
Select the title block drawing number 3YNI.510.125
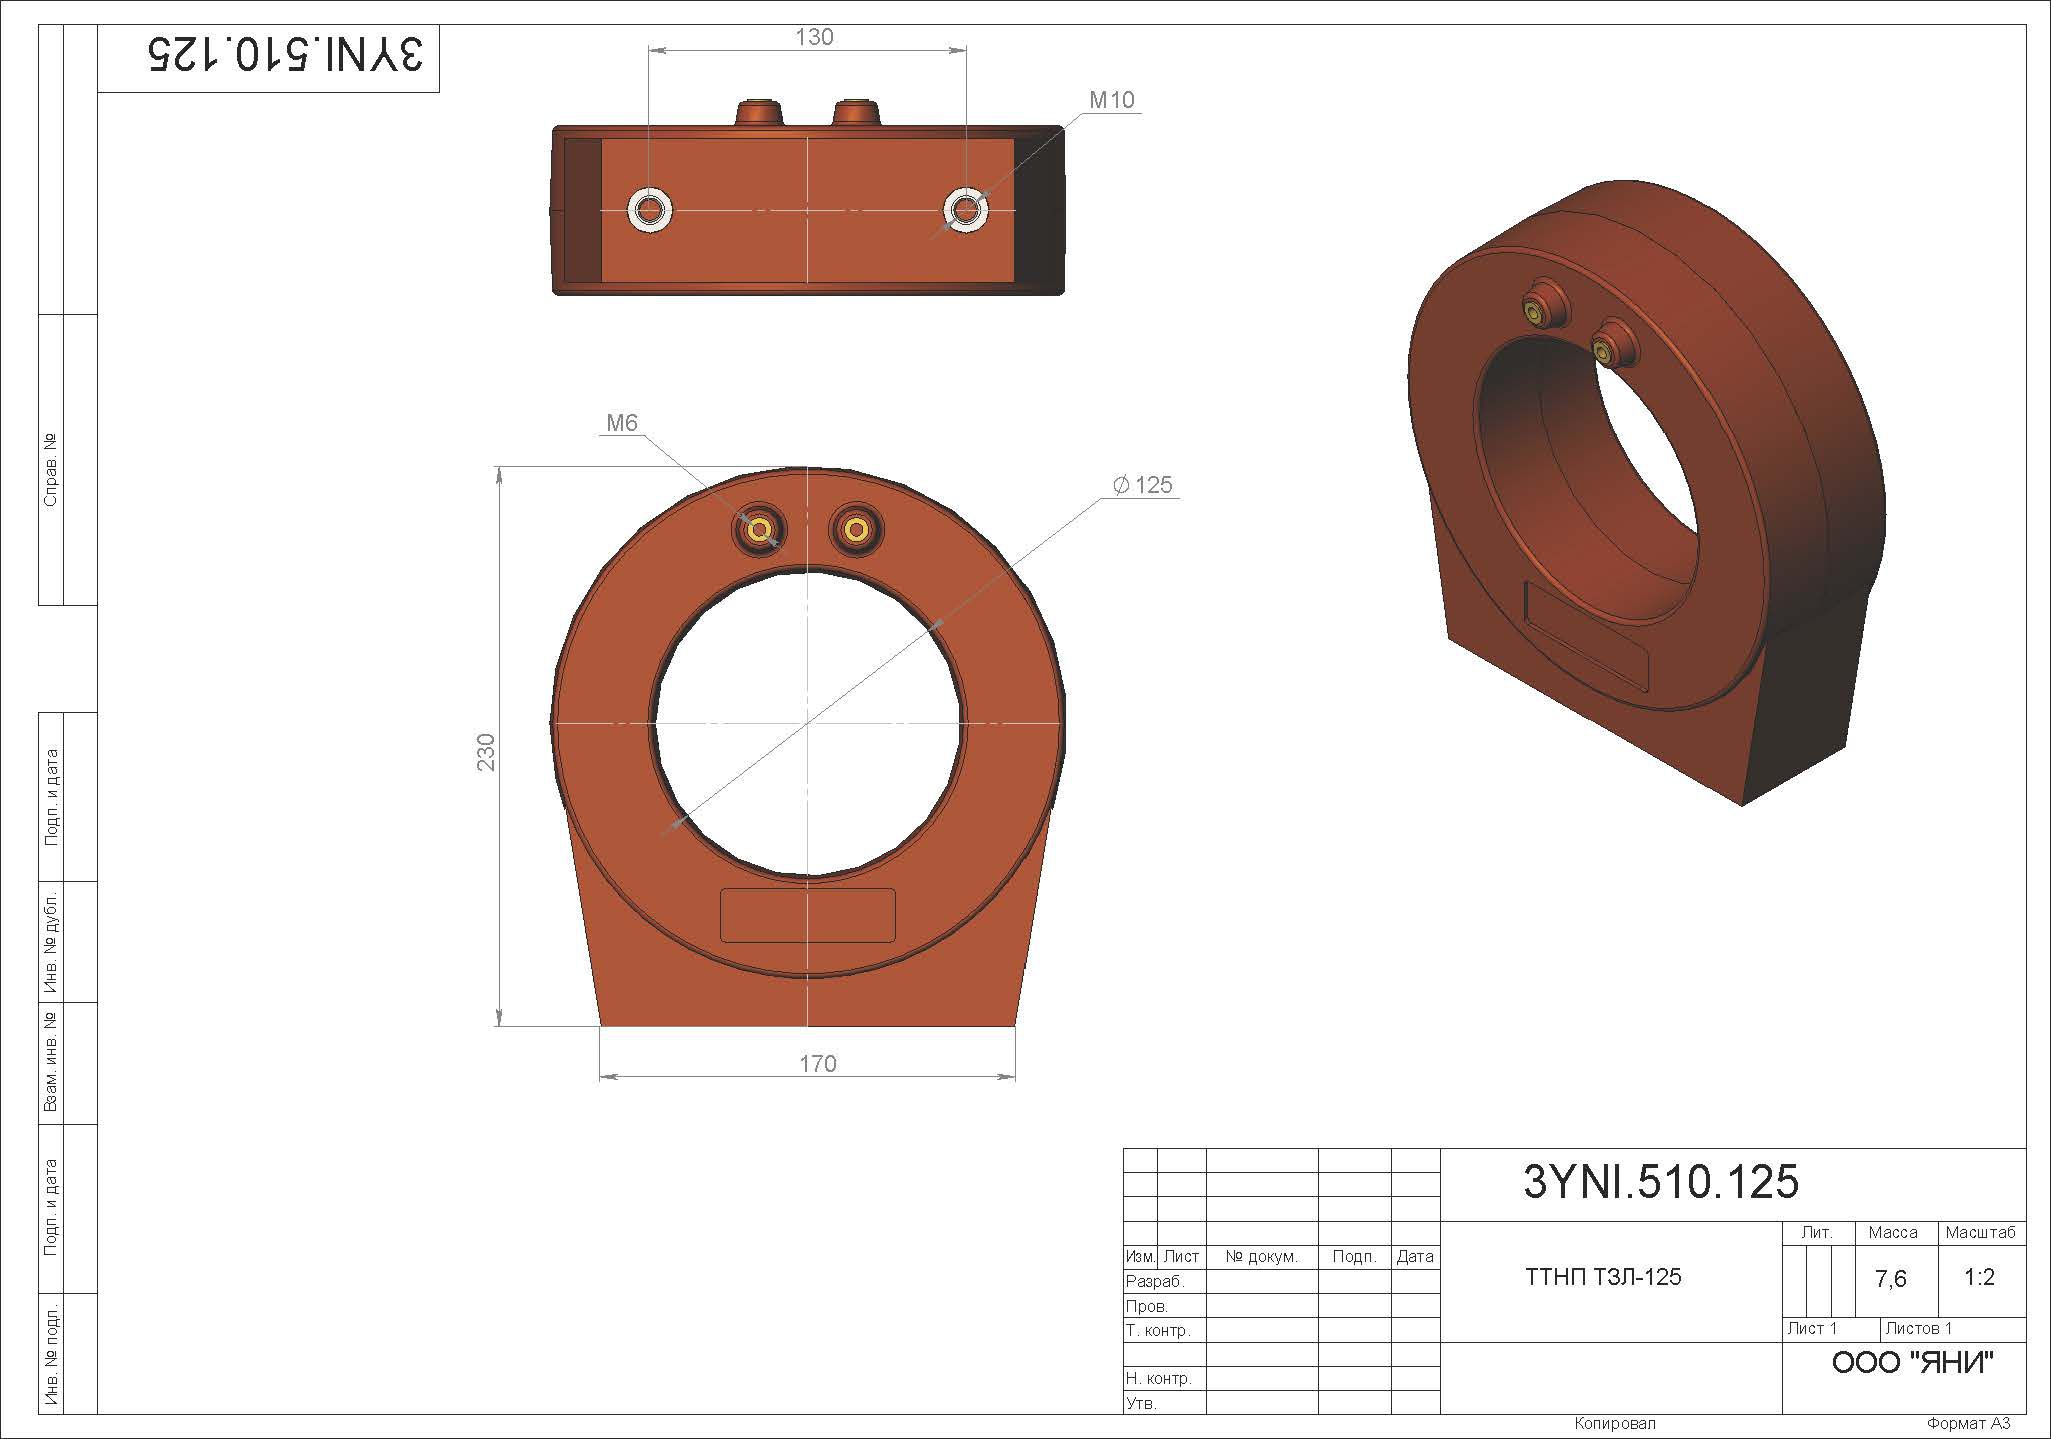point(1660,1182)
